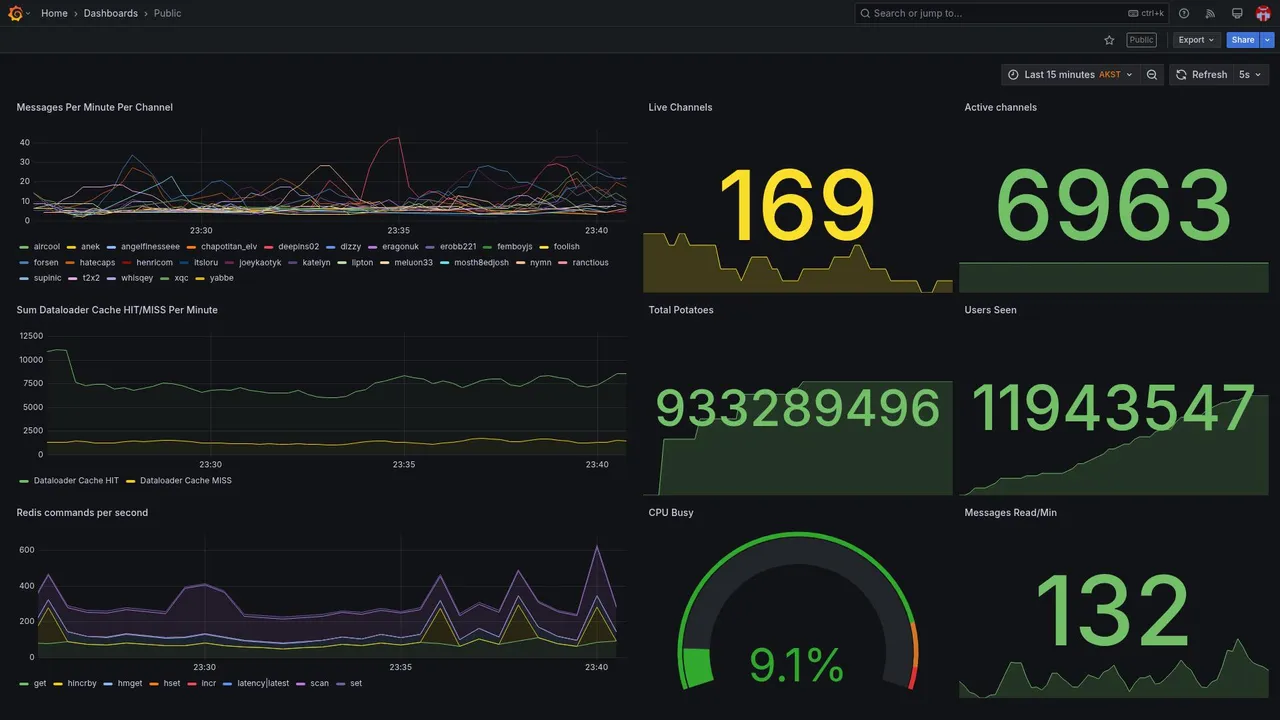1280x720 pixels.
Task: Expand the 5s refresh interval dropdown
Action: pyautogui.click(x=1250, y=75)
